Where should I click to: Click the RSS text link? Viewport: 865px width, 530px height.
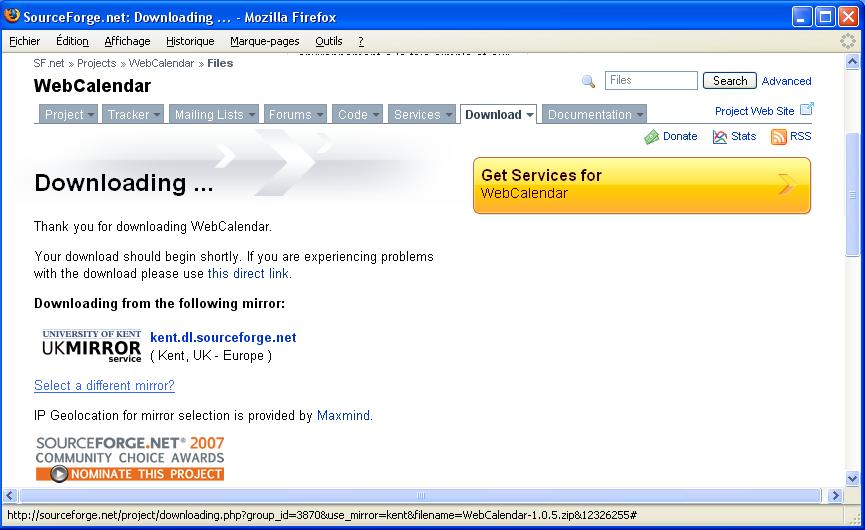[x=800, y=136]
